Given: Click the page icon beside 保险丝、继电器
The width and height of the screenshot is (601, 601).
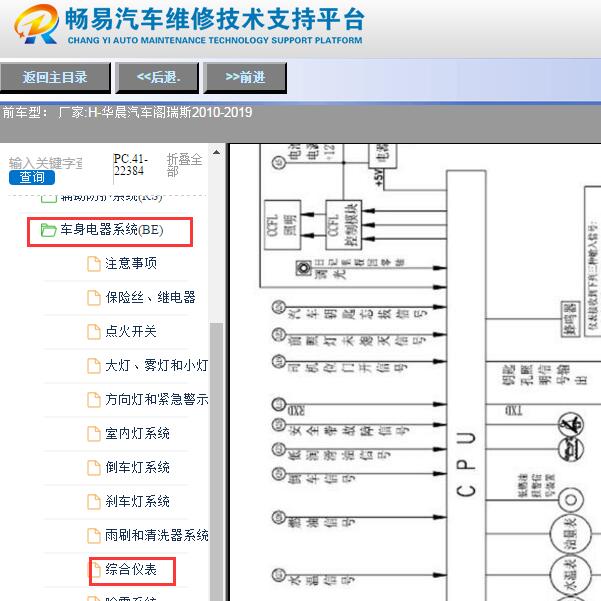Looking at the screenshot, I should coord(94,297).
